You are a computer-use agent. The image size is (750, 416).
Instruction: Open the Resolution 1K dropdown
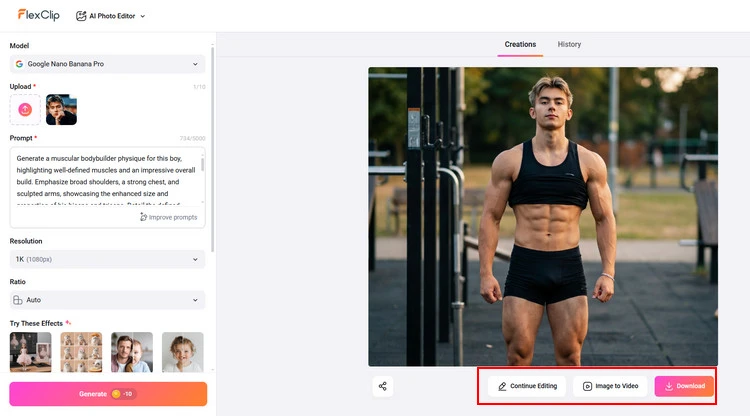click(108, 259)
